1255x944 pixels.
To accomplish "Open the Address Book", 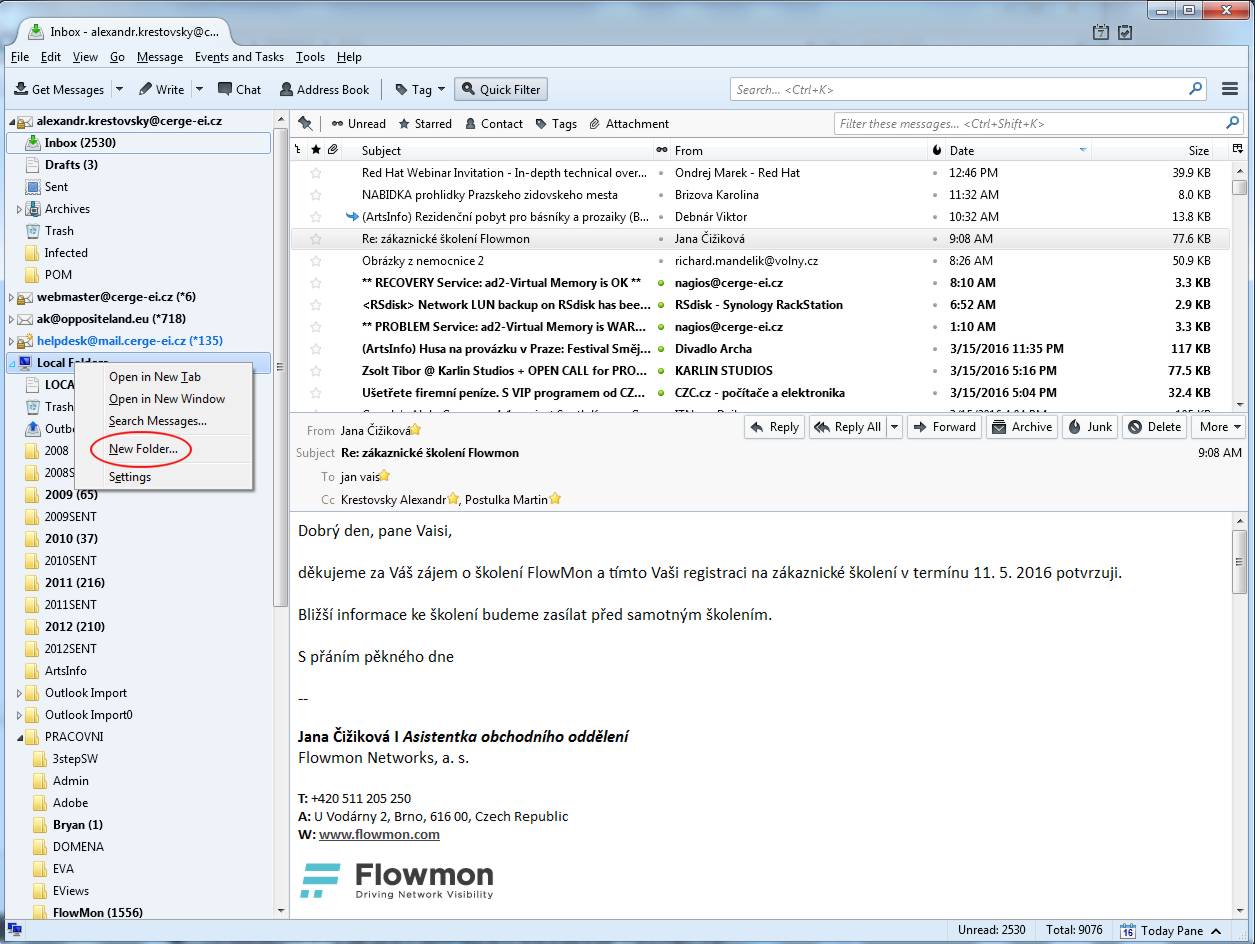I will click(x=325, y=89).
